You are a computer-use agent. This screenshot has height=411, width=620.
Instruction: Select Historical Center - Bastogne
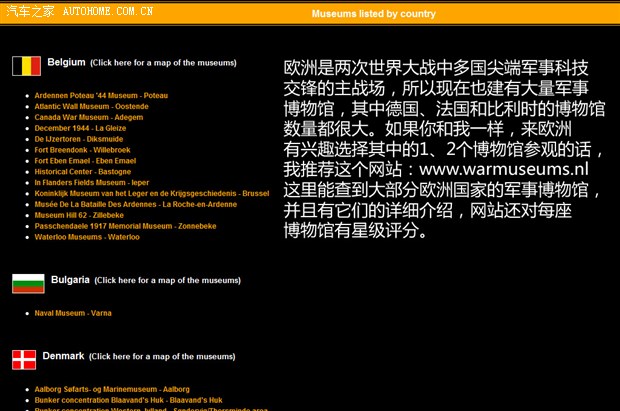(82, 171)
